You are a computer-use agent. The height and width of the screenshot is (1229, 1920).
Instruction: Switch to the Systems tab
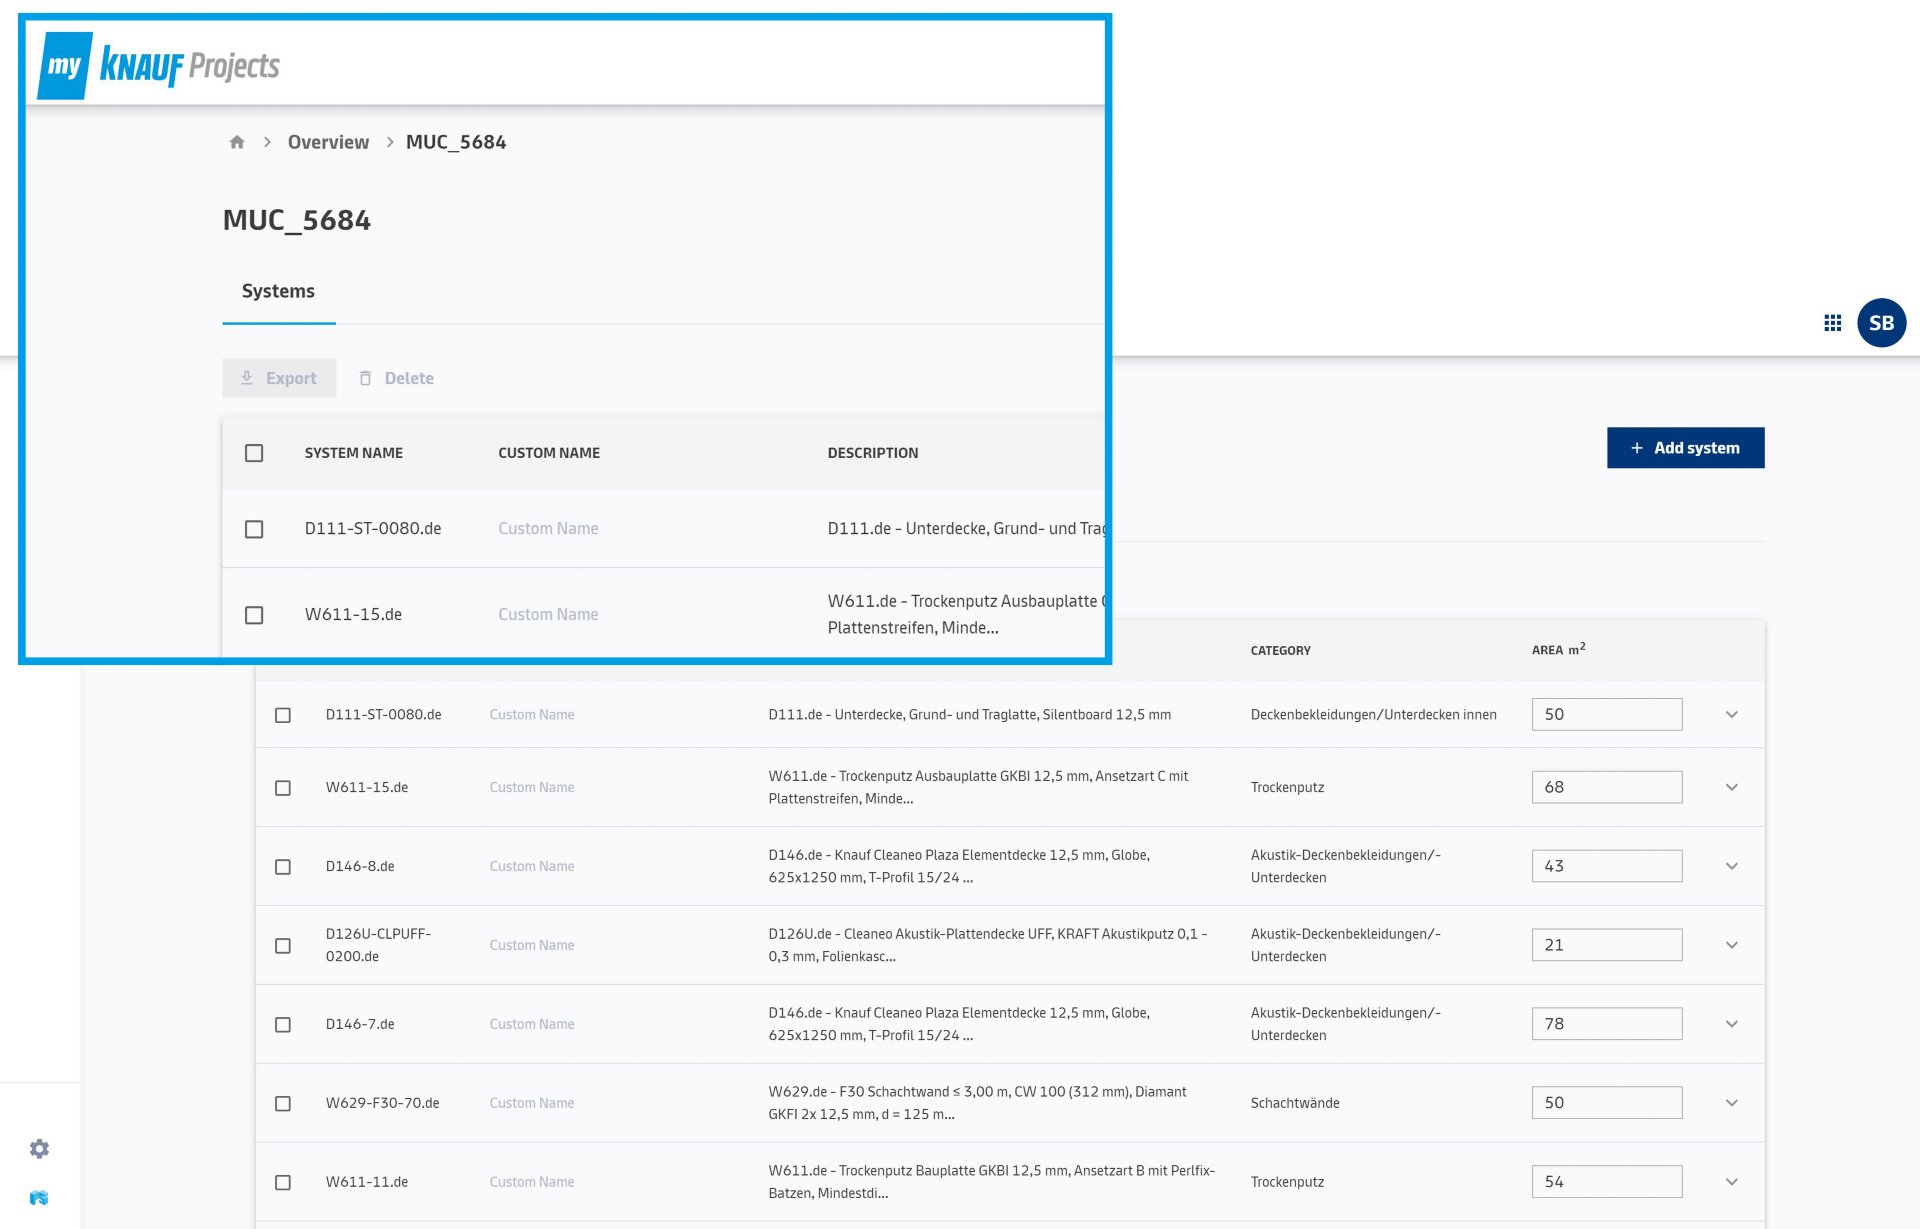click(x=277, y=291)
